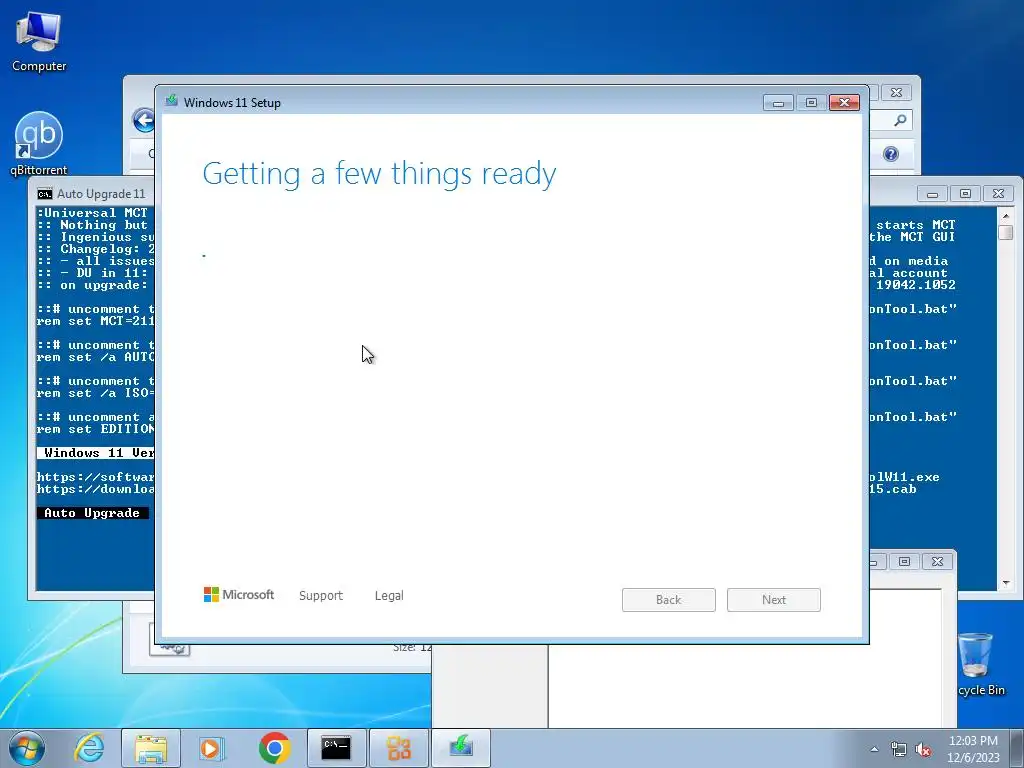
Task: Launch Internet Explorer from taskbar
Action: (x=89, y=748)
